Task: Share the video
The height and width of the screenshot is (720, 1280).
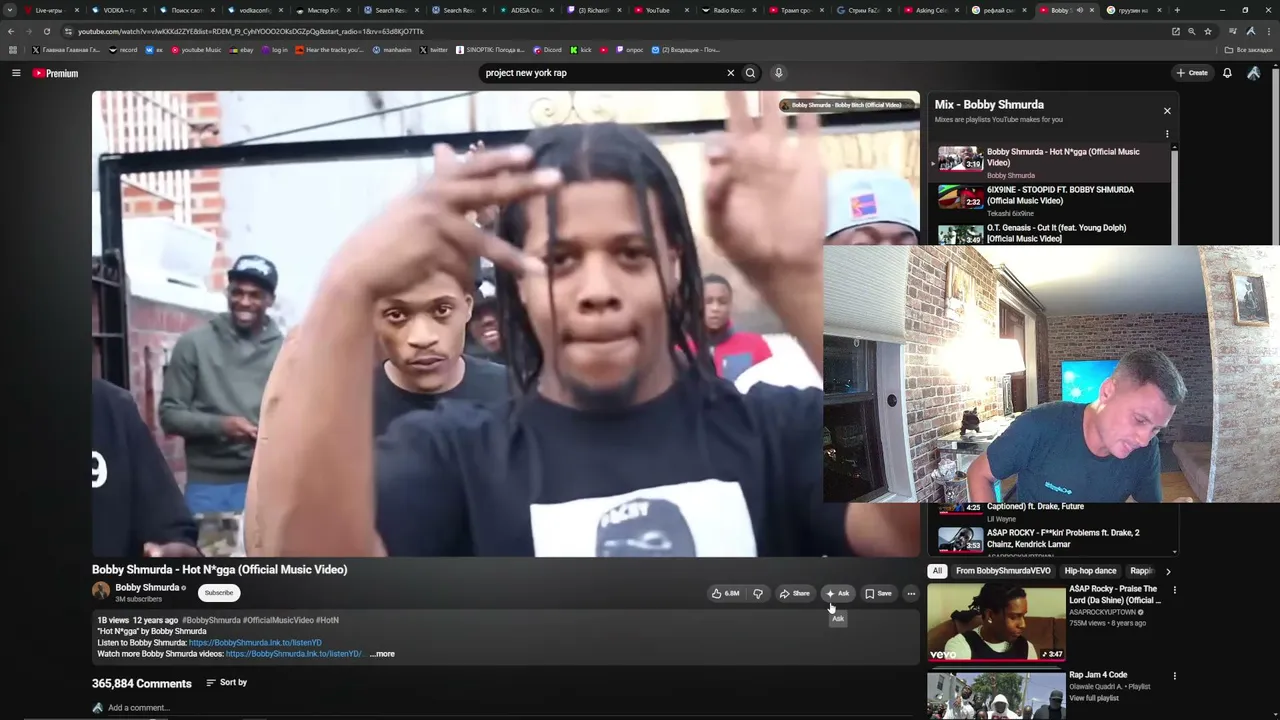Action: (795, 594)
